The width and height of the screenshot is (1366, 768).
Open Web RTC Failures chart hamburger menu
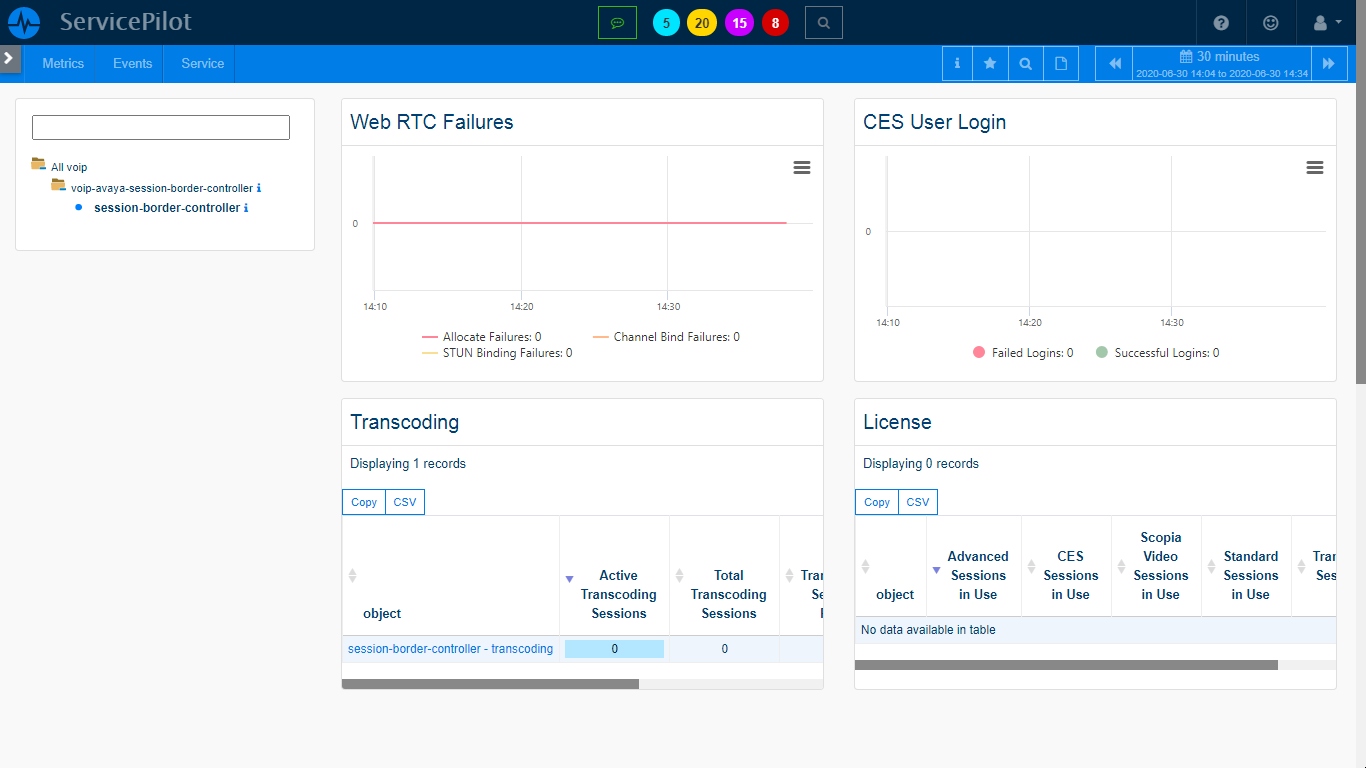(x=801, y=168)
